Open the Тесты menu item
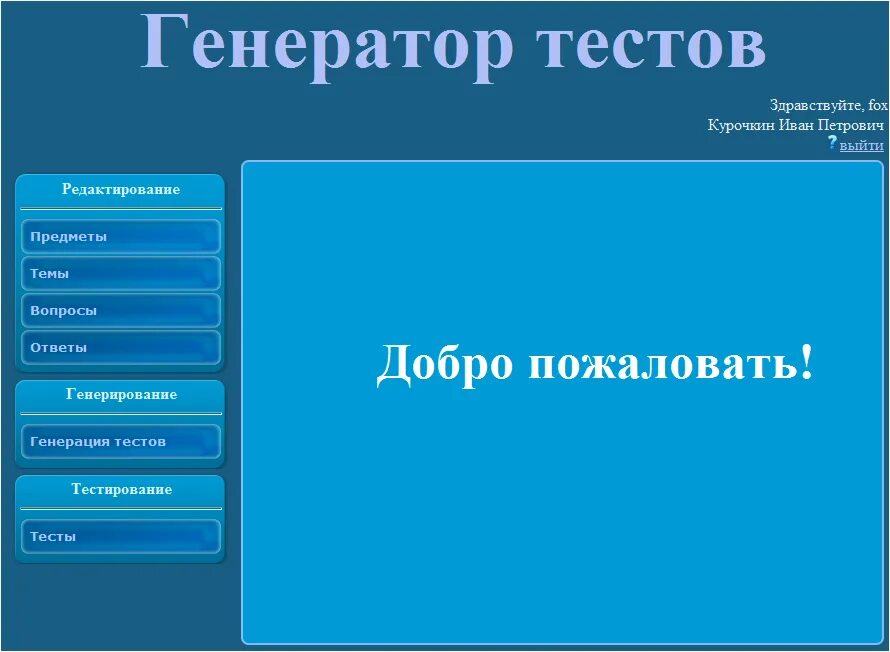 (121, 536)
